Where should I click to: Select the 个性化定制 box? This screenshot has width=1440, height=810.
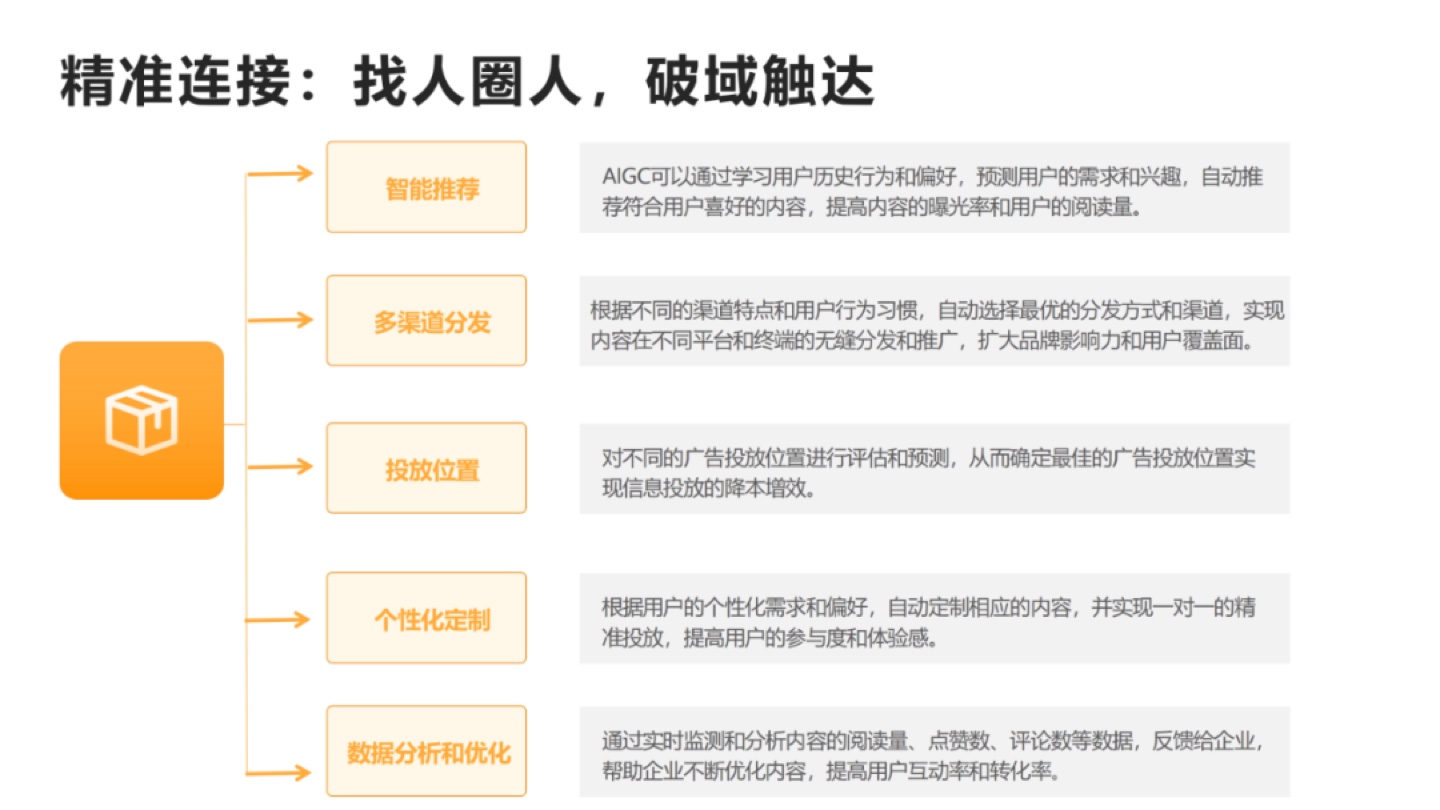(x=426, y=618)
